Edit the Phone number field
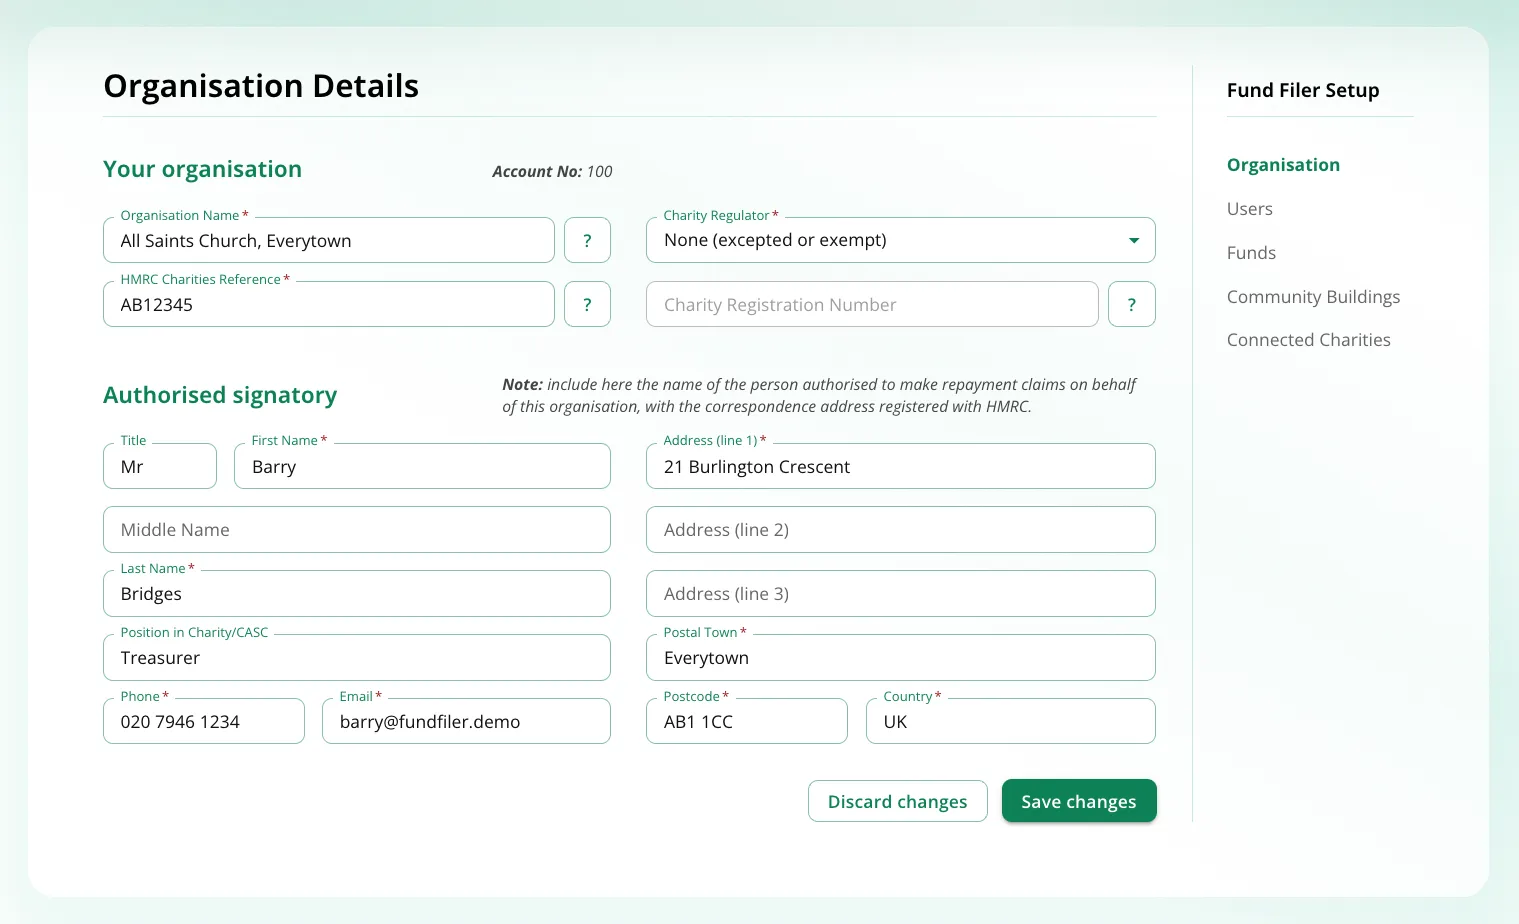 tap(204, 721)
